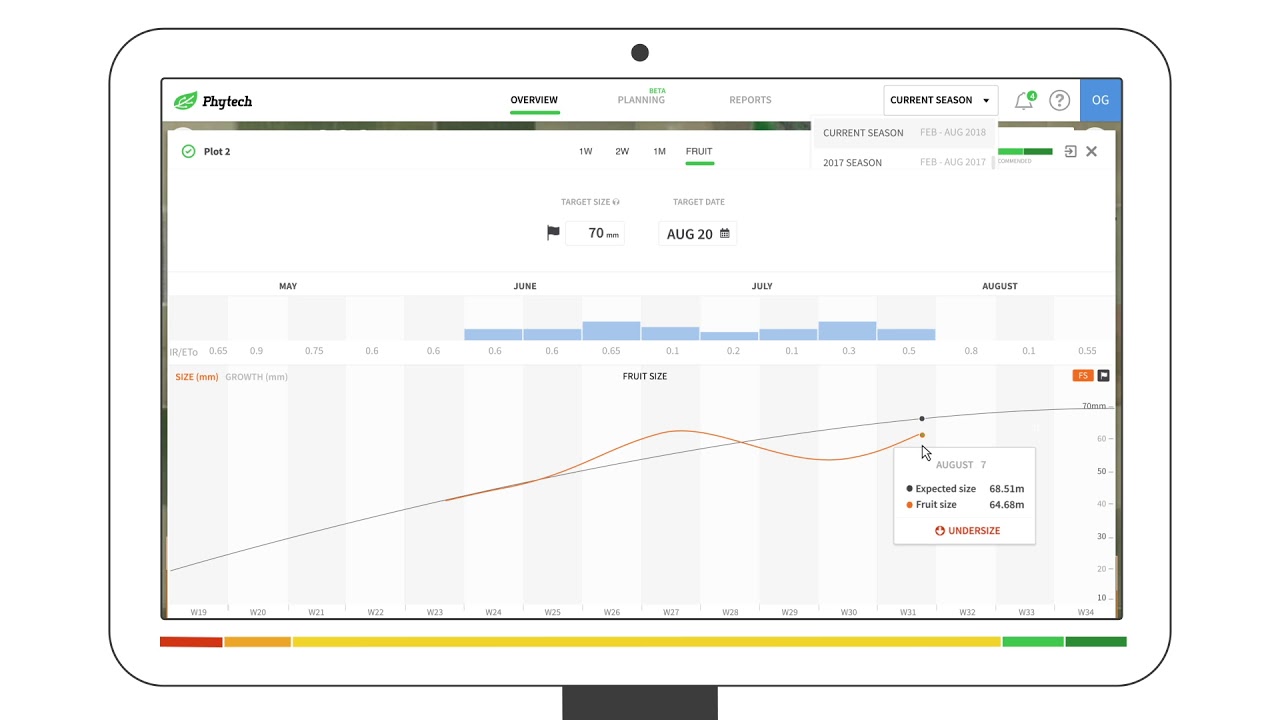Go to the OVERVIEW tab
The height and width of the screenshot is (720, 1280).
534,100
